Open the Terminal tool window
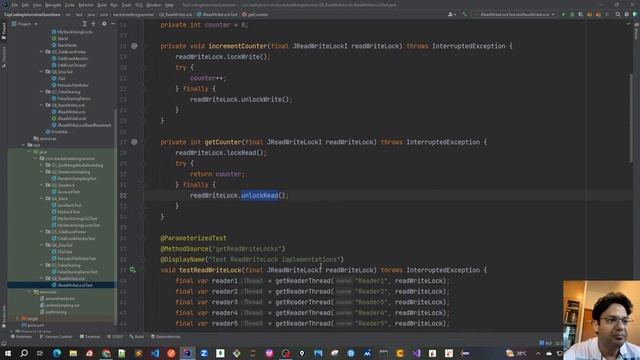This screenshot has height=360, width=640. 90,337
